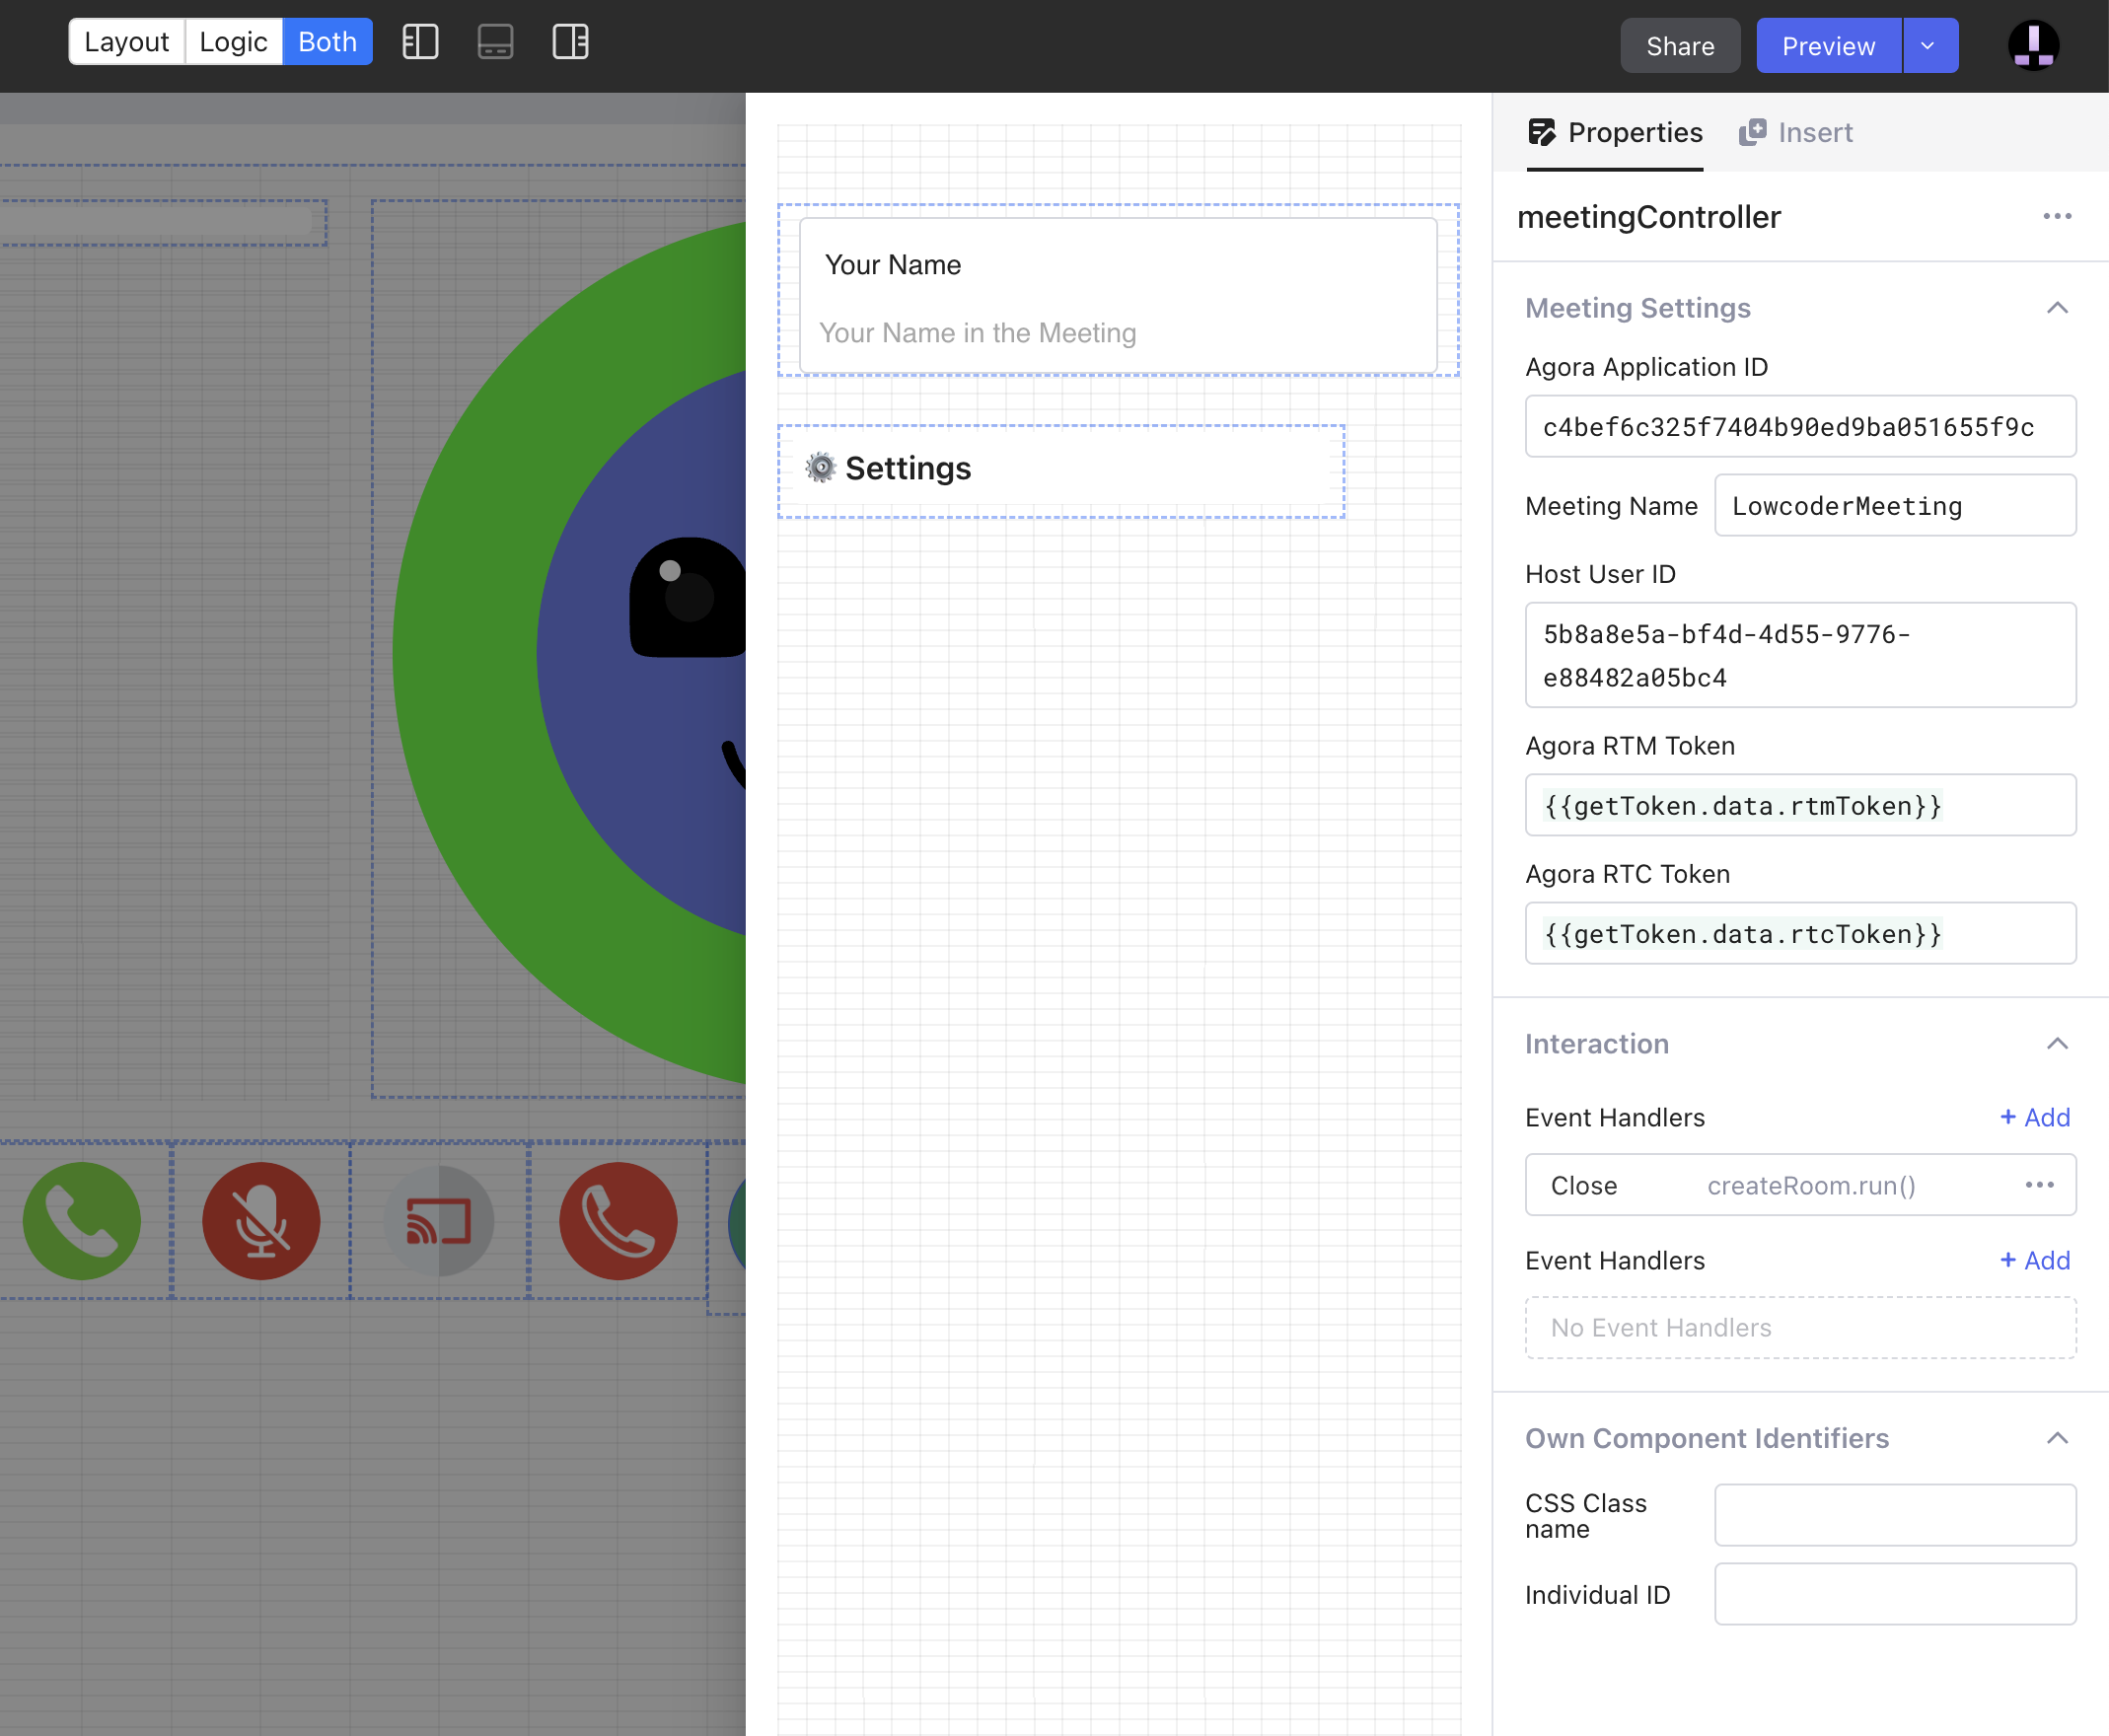2109x1736 pixels.
Task: Click the green phone call button
Action: (x=82, y=1220)
